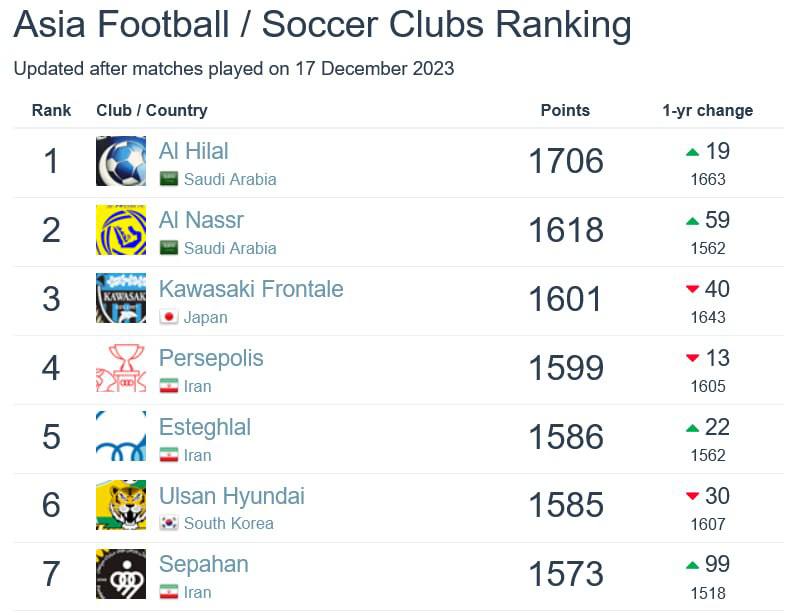Open the Al Nassr club page
The height and width of the screenshot is (615, 788).
(x=201, y=220)
